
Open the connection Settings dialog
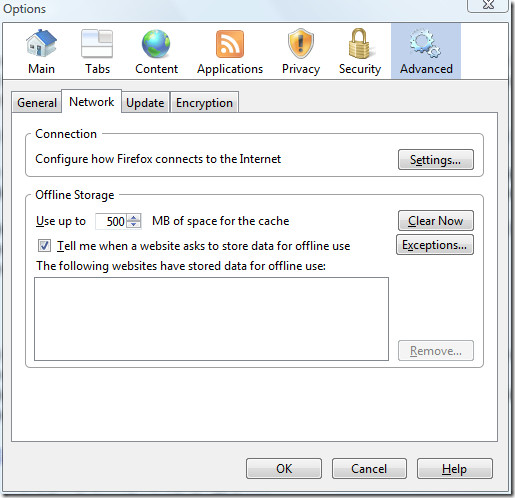point(436,160)
